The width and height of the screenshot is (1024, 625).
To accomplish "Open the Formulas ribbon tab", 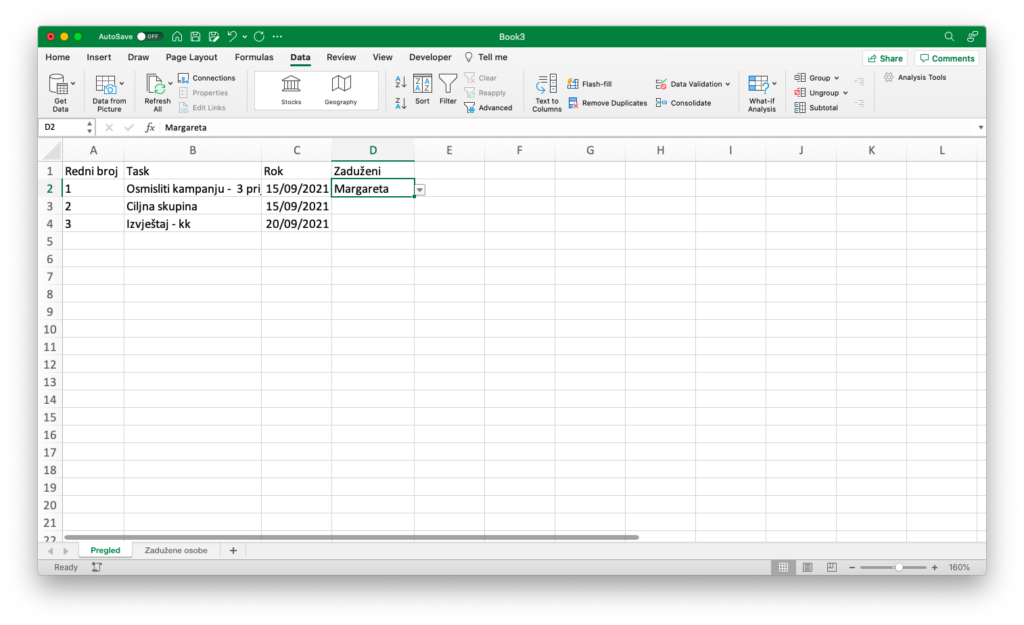I will 254,58.
